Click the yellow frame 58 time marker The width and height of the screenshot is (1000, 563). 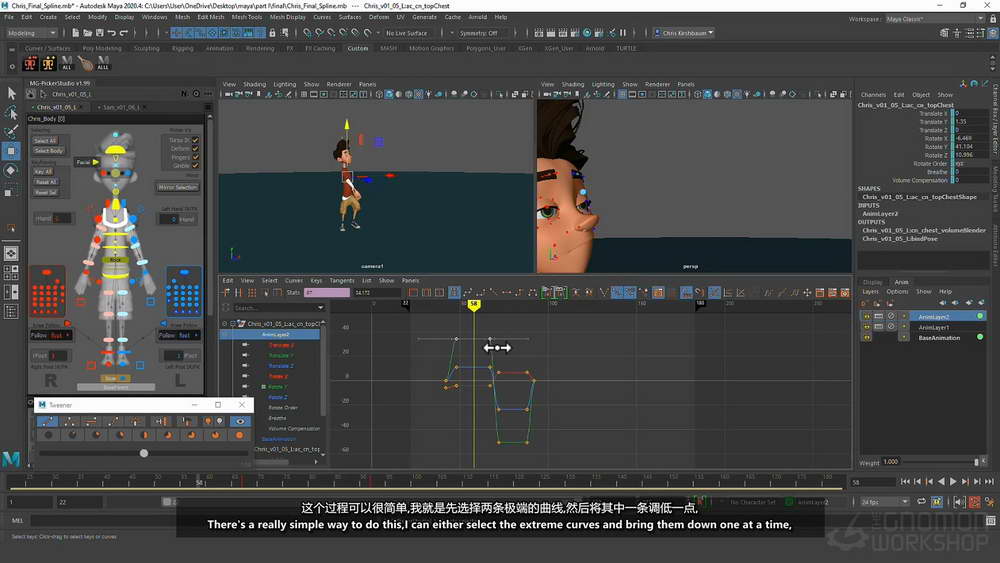[x=474, y=305]
